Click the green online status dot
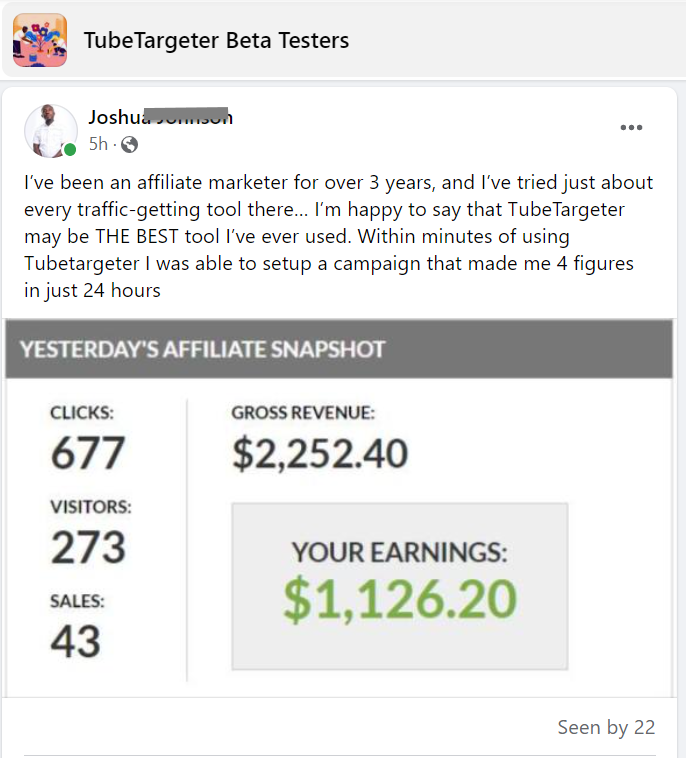 point(70,150)
